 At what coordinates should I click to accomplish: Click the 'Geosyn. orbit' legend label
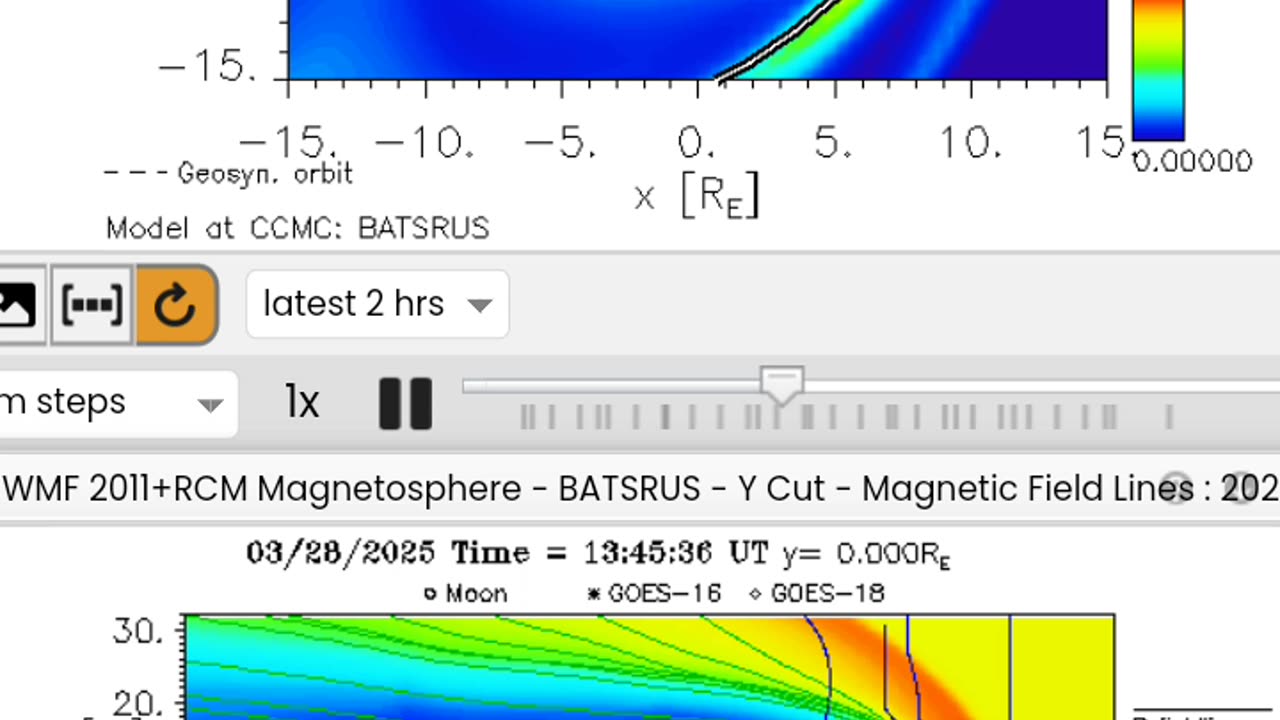point(265,173)
